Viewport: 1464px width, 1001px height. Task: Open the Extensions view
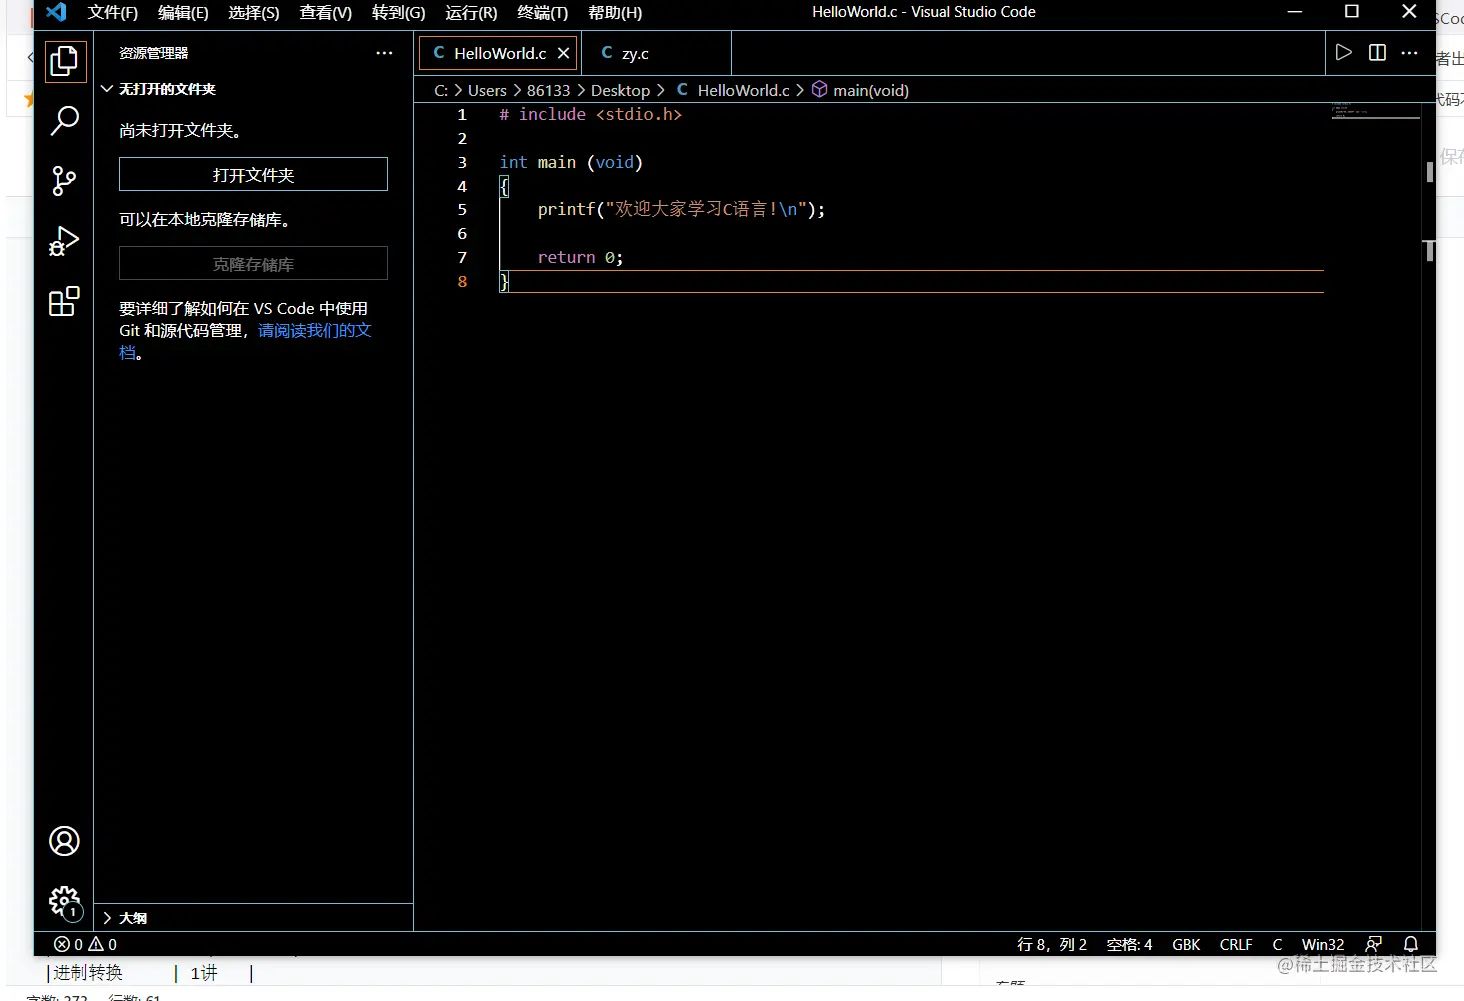tap(64, 302)
